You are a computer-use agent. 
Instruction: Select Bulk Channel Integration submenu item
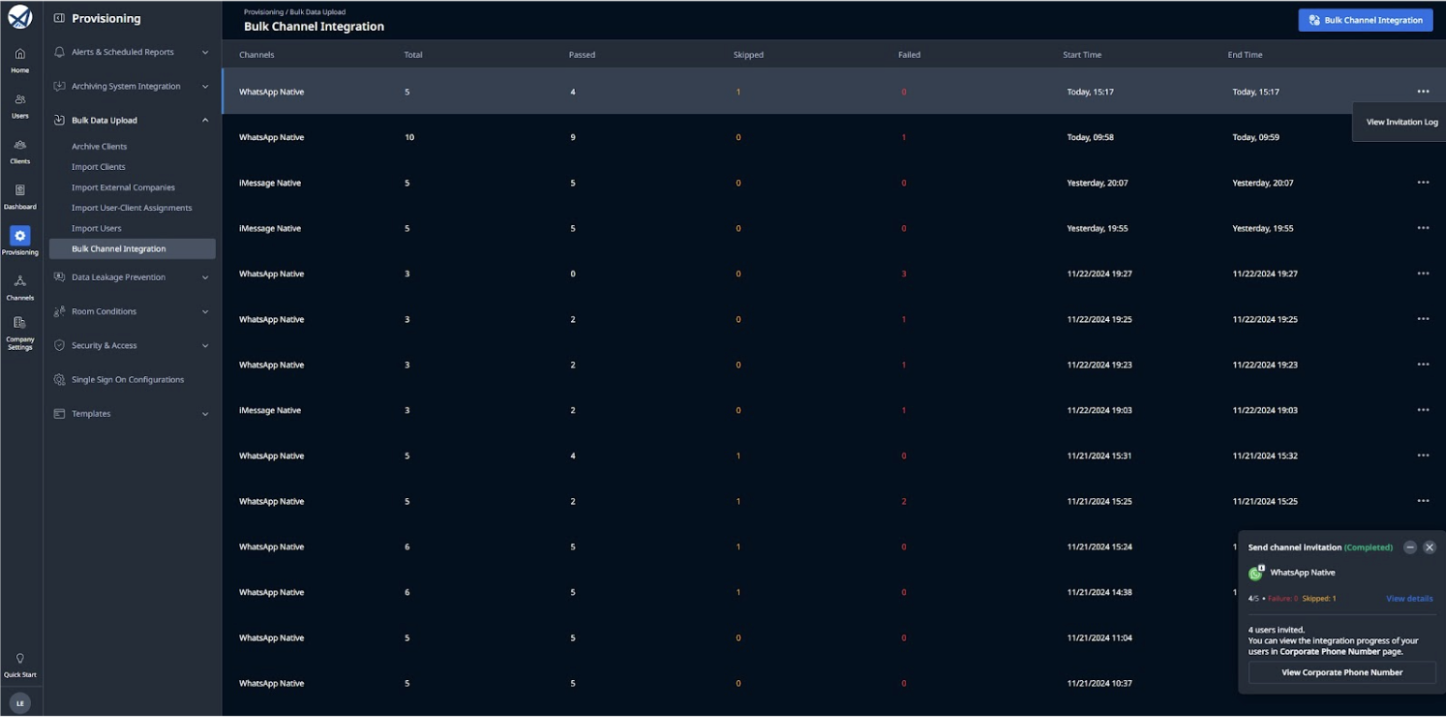point(132,249)
